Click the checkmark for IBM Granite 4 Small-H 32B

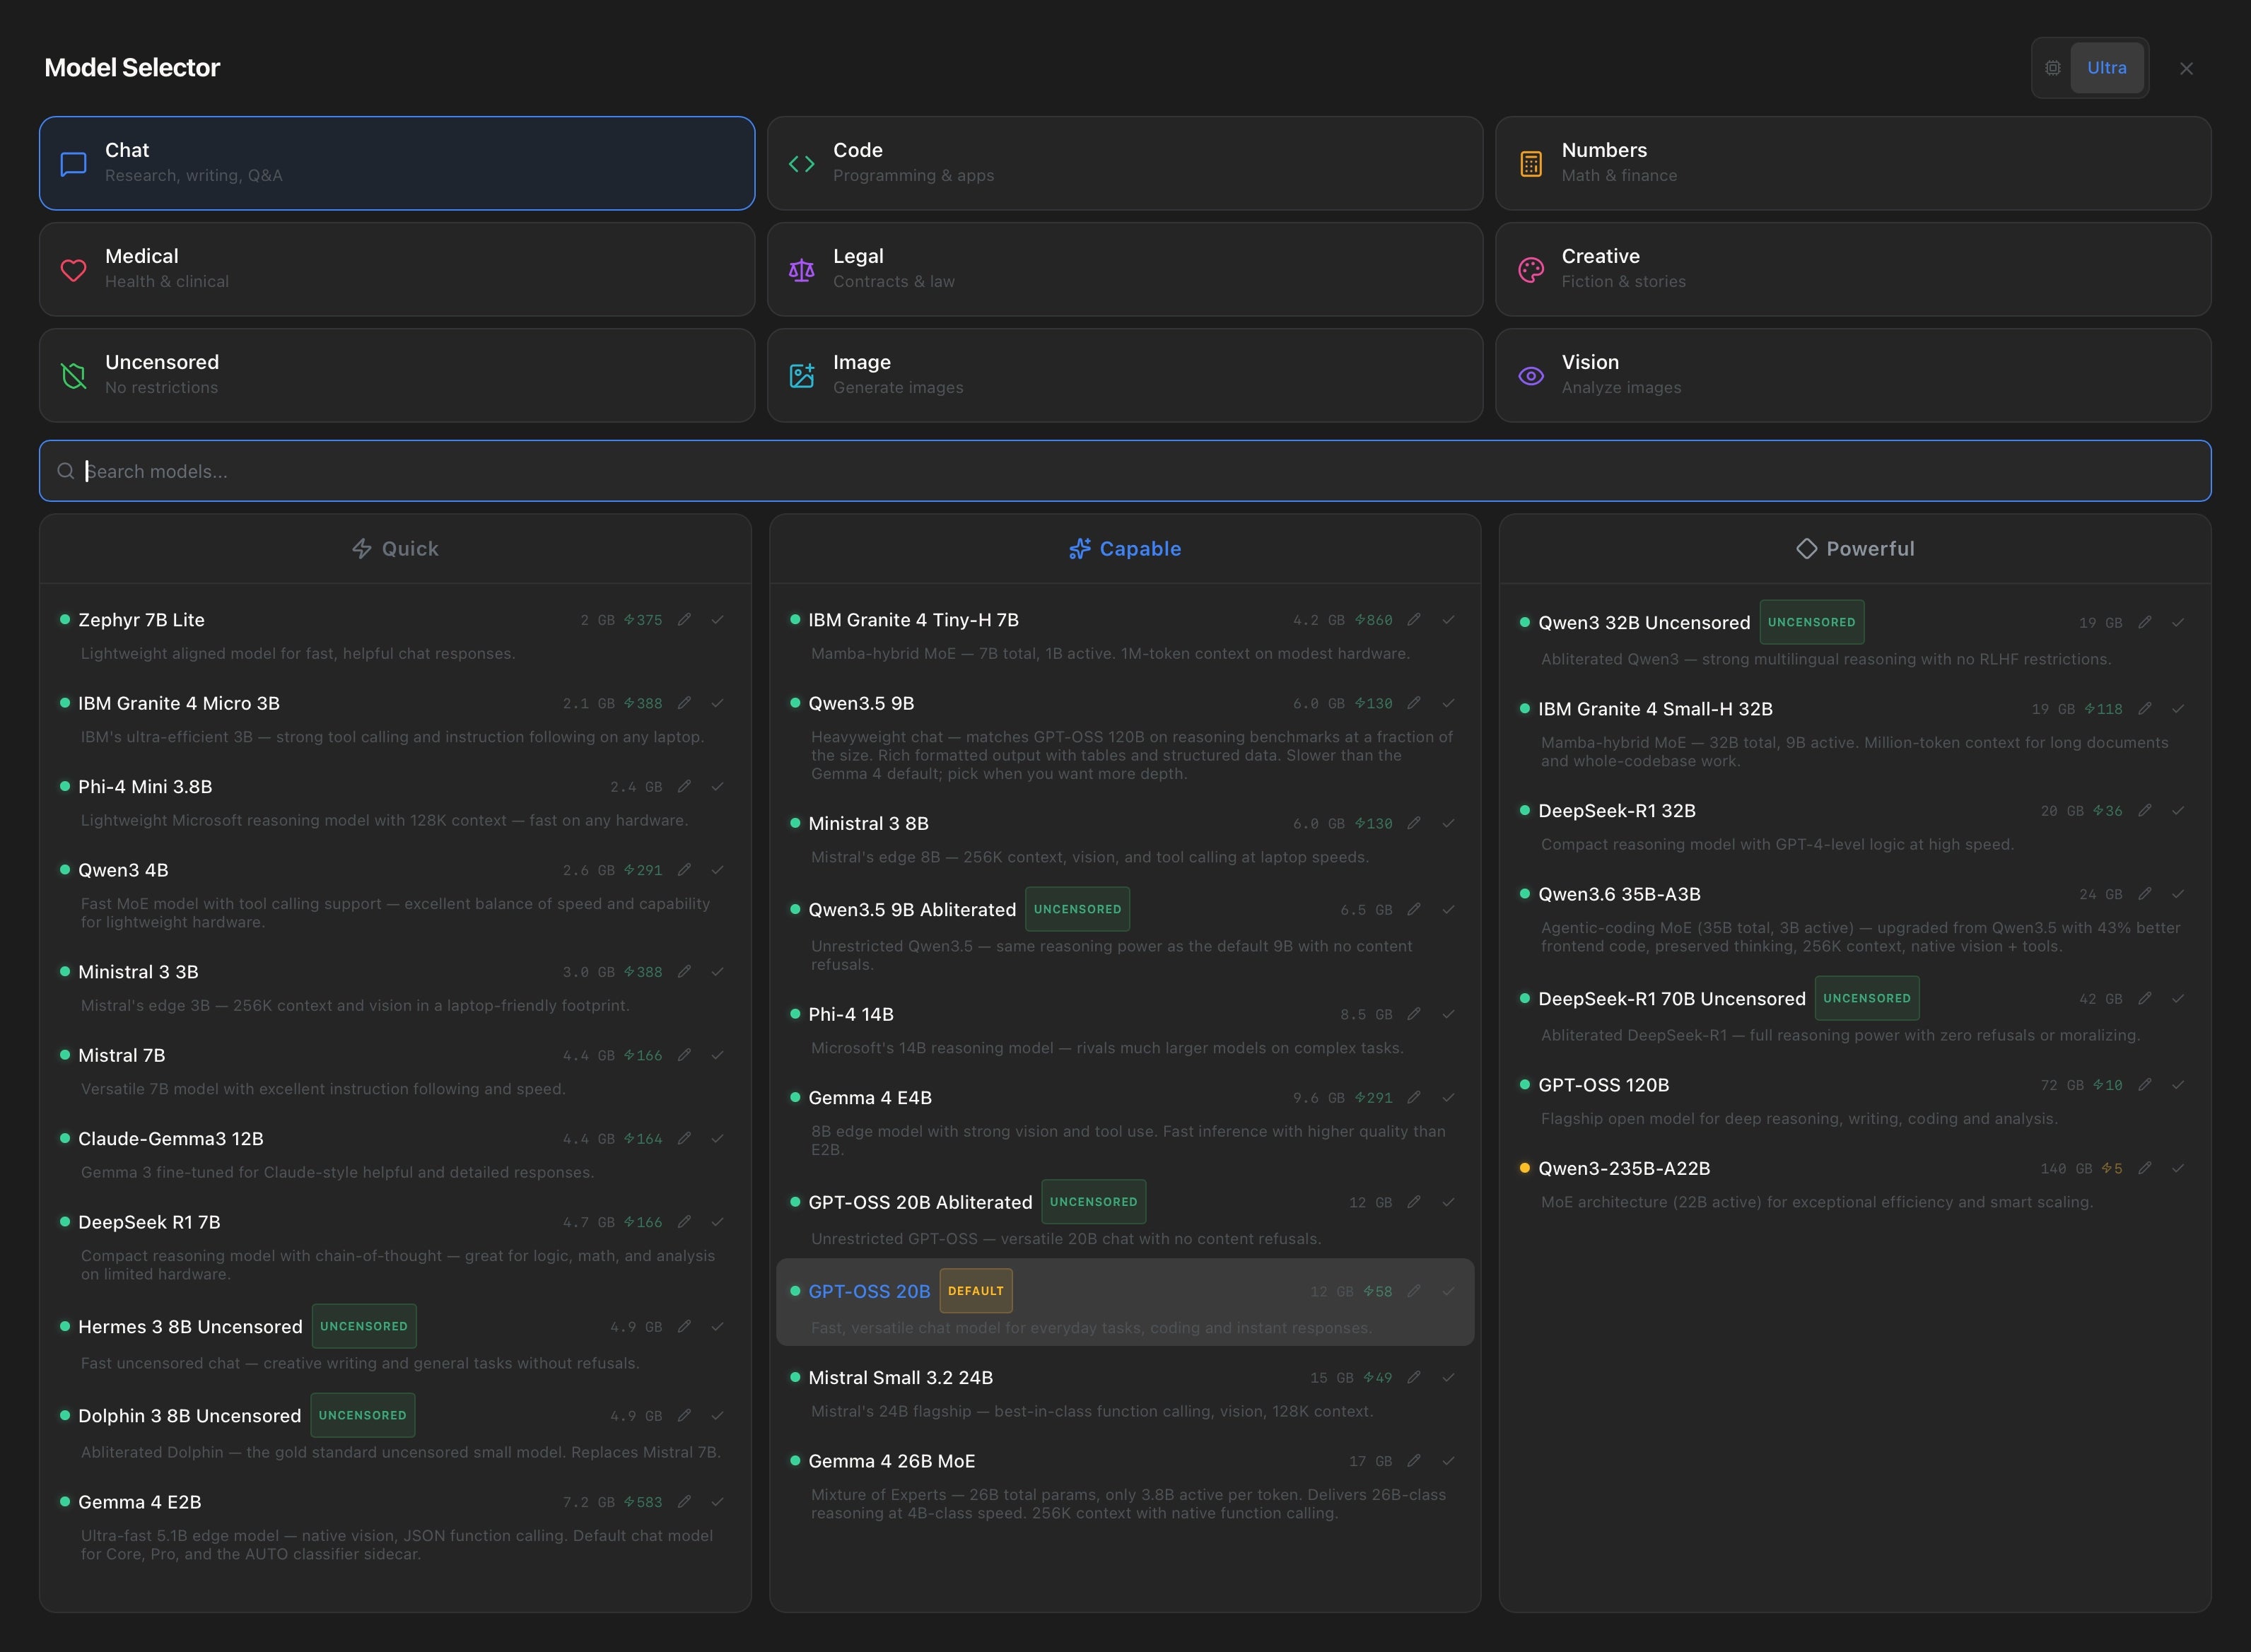click(2178, 709)
